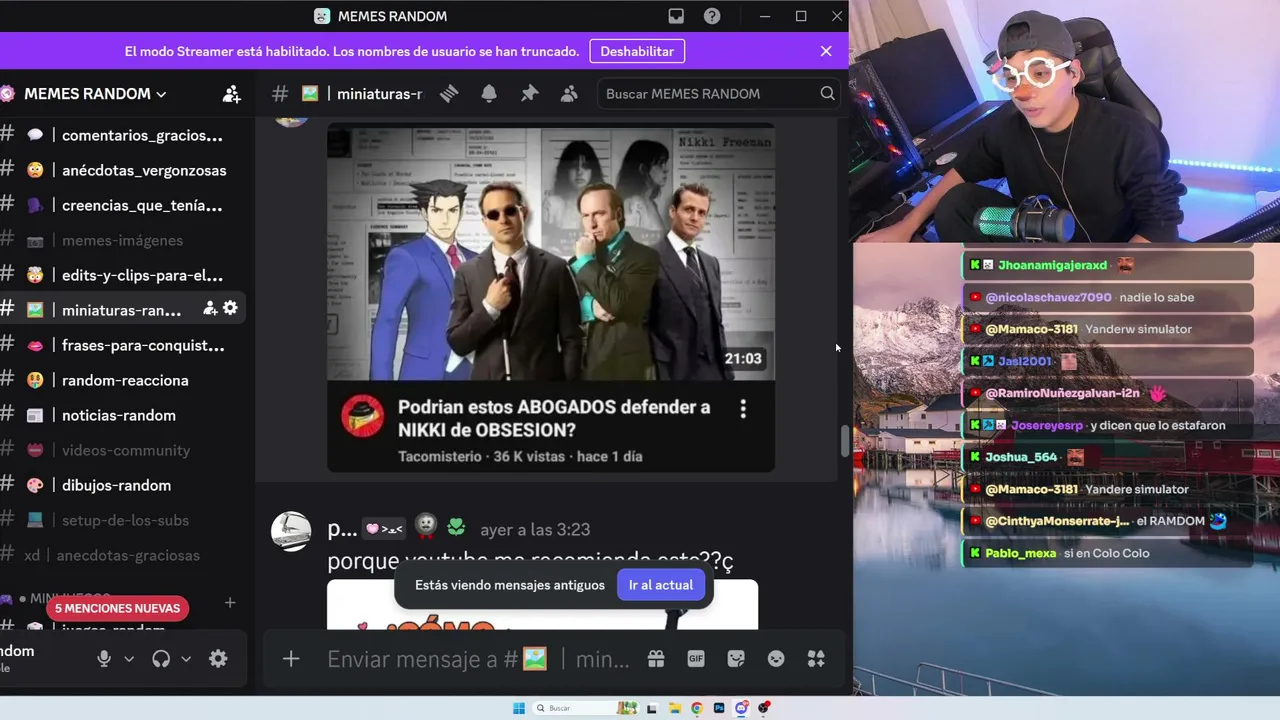
Task: Invite people to MEMES RANDOM server
Action: tap(232, 94)
